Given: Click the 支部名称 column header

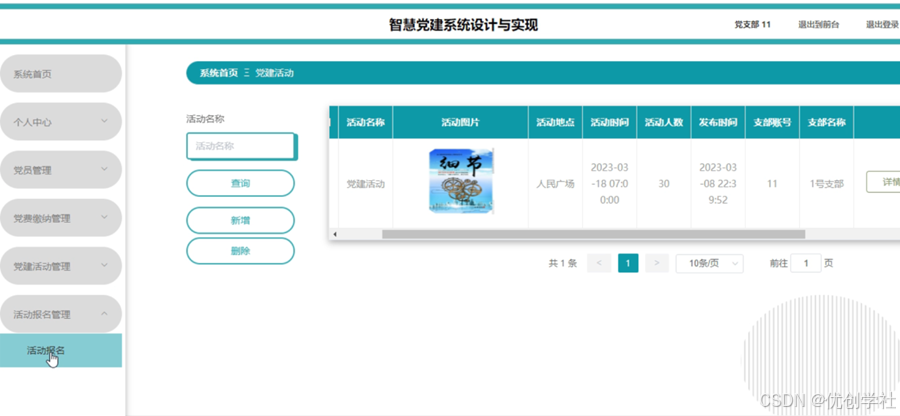Looking at the screenshot, I should (827, 122).
